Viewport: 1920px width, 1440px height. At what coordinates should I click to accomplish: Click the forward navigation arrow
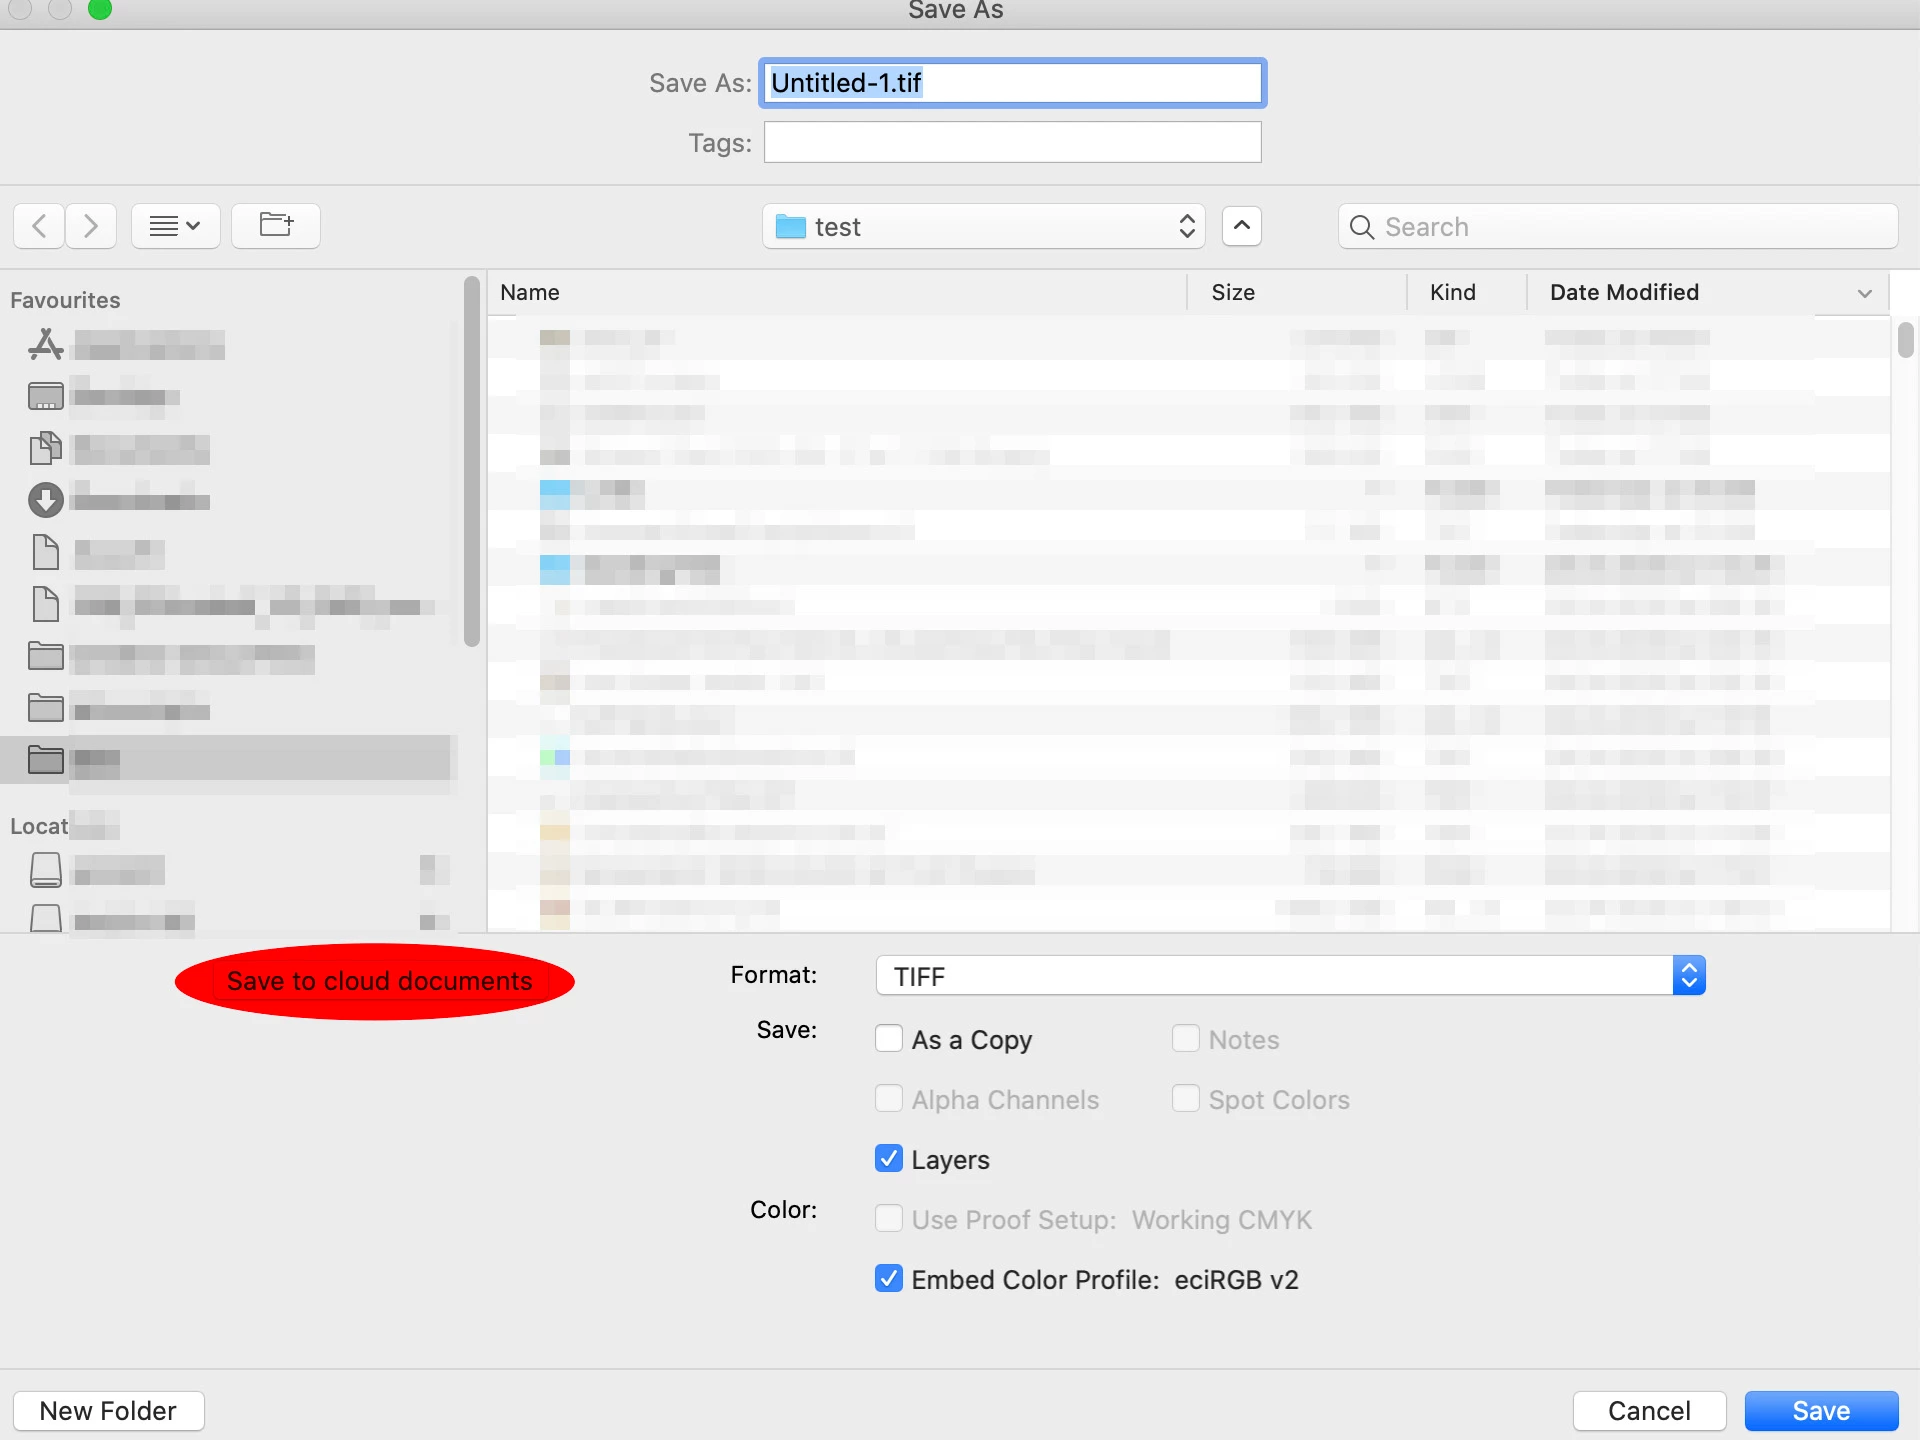pyautogui.click(x=91, y=226)
